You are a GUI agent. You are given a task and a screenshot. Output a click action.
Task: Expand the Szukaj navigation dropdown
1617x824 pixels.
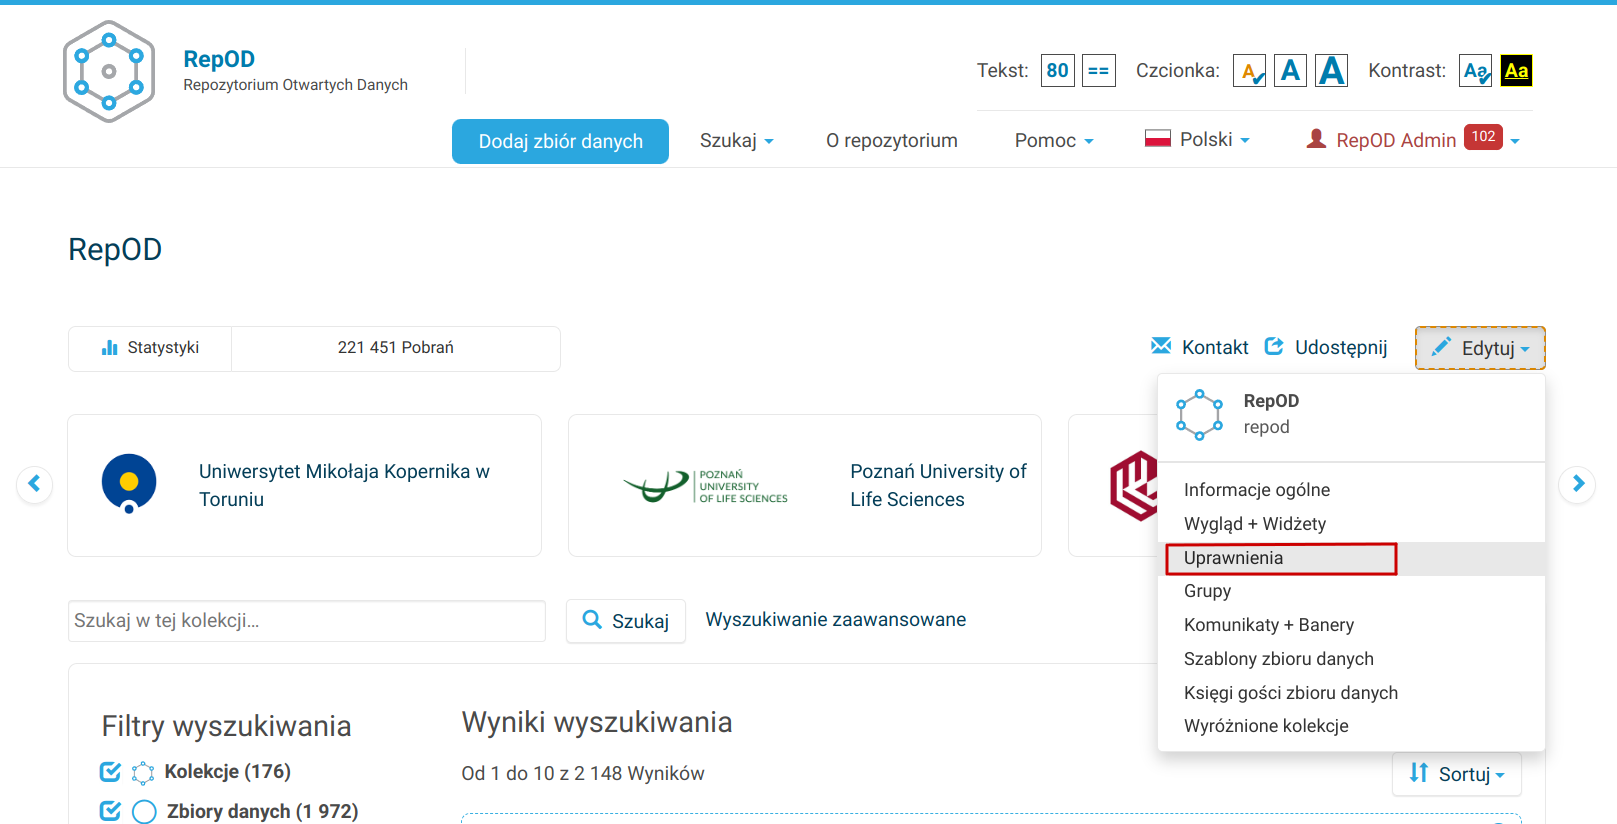[737, 141]
